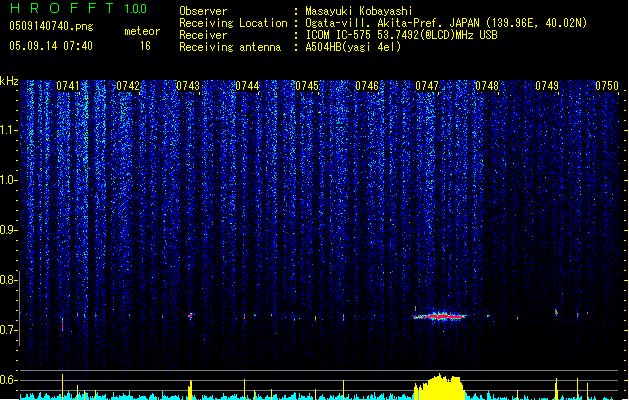Click the meteor count value 16
This screenshot has width=629, height=400.
tap(145, 46)
